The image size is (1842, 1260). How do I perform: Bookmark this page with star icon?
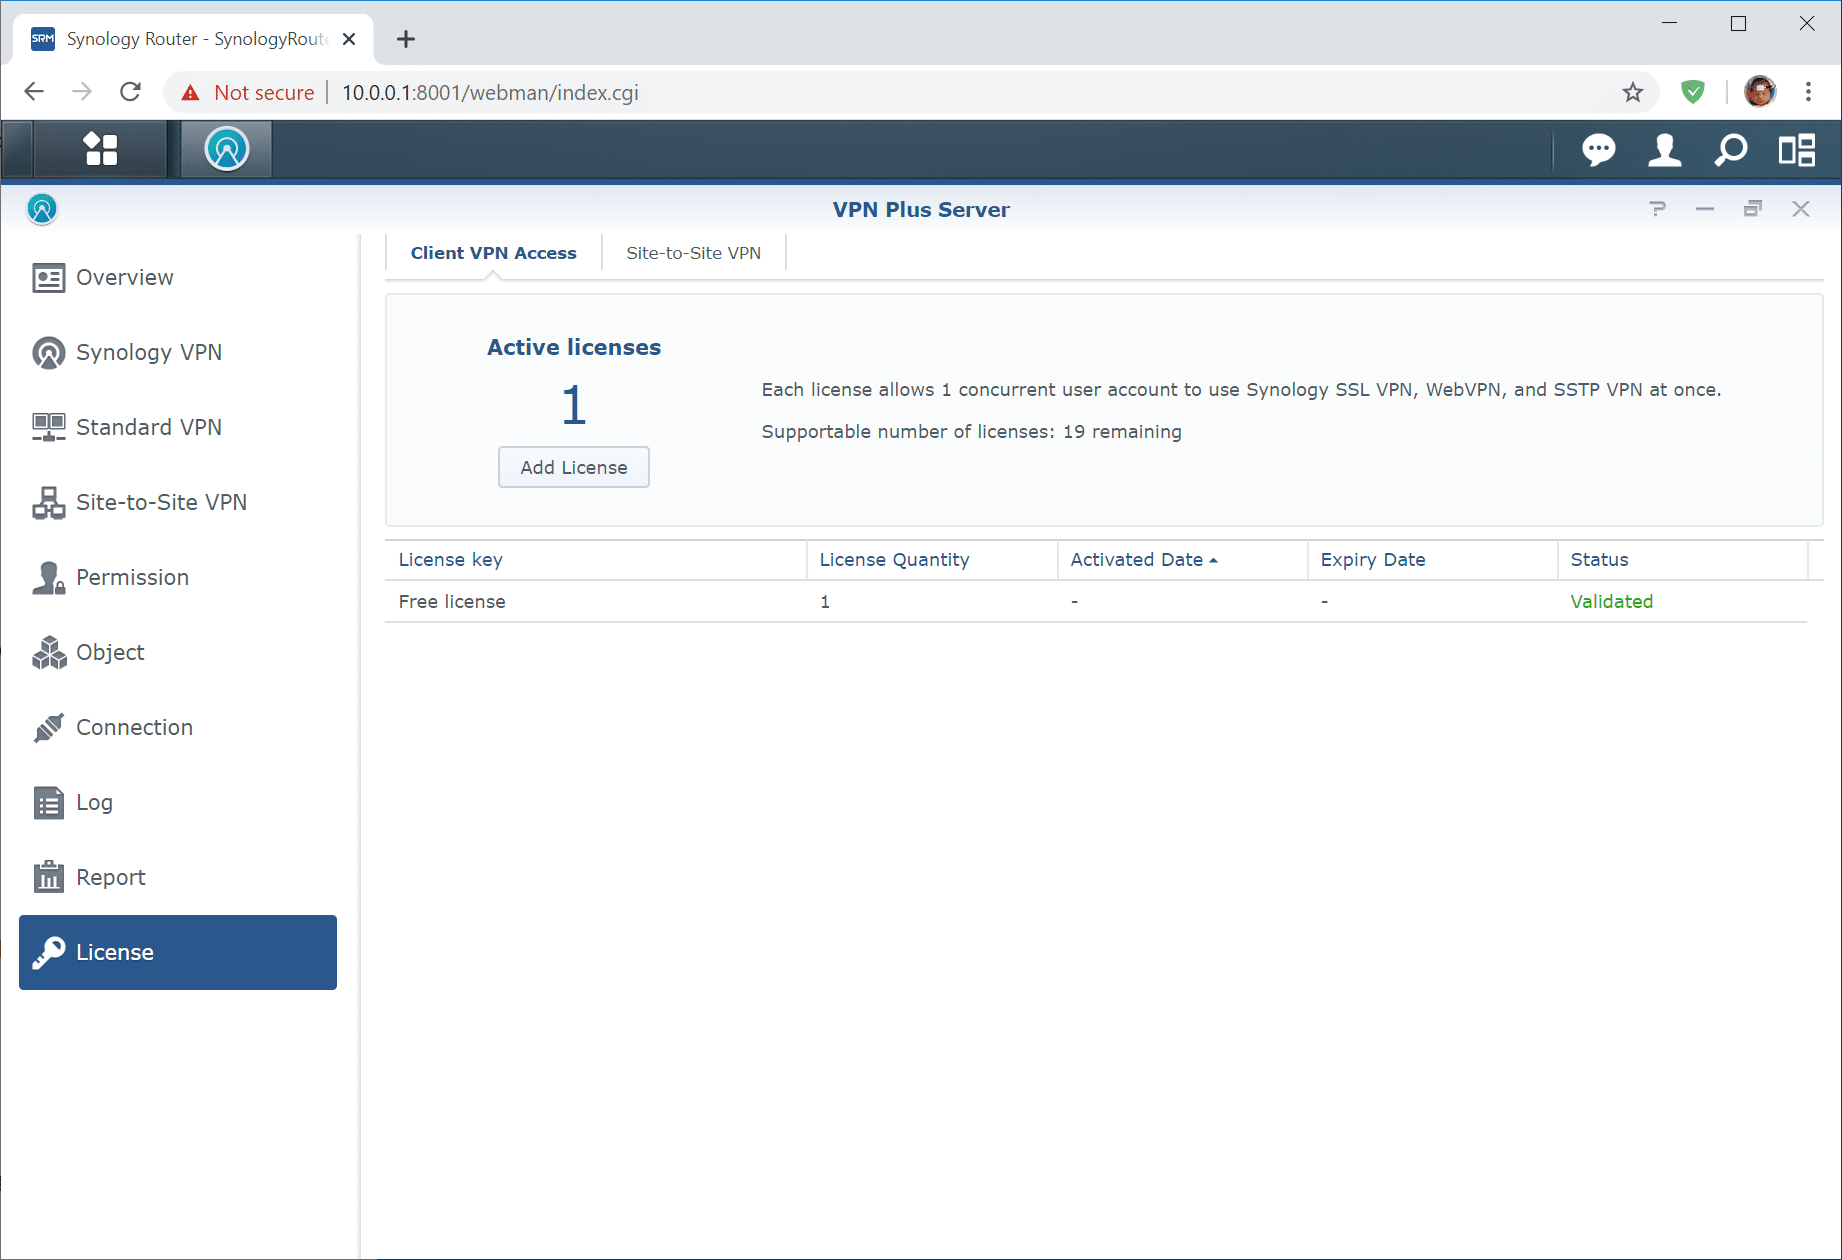click(1632, 92)
